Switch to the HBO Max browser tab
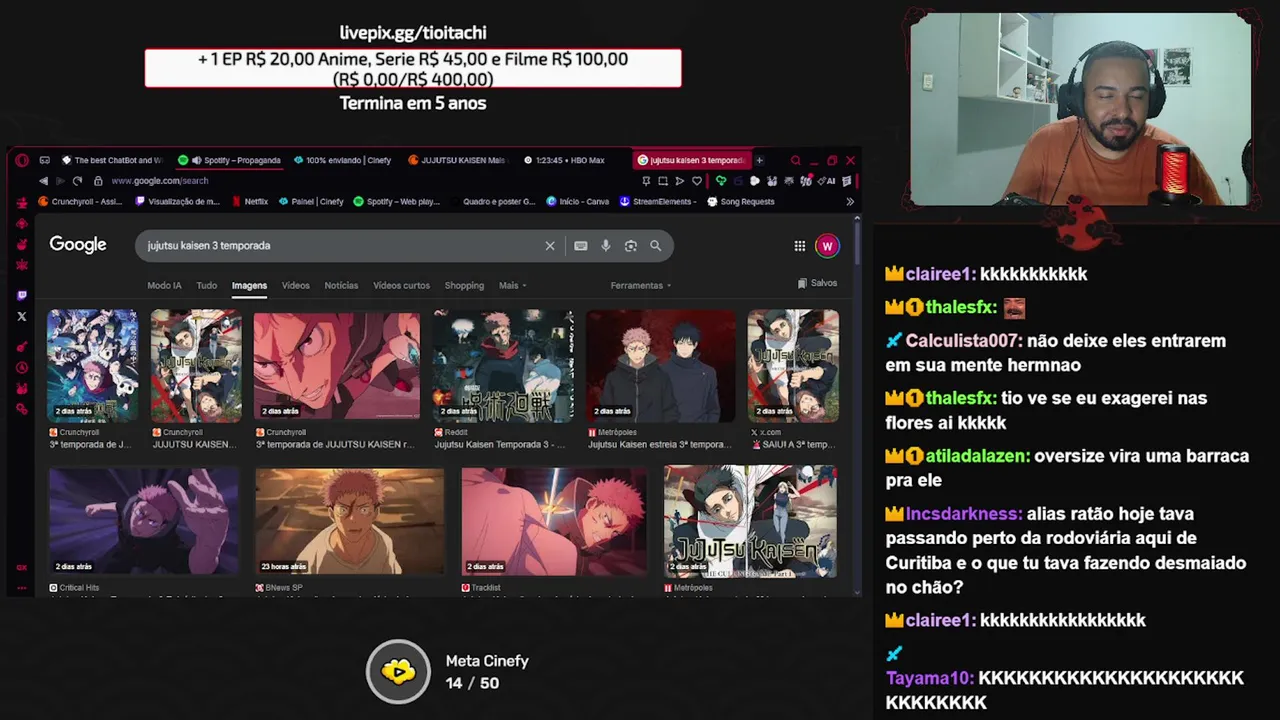Screen dimensions: 1280x720 (563, 160)
